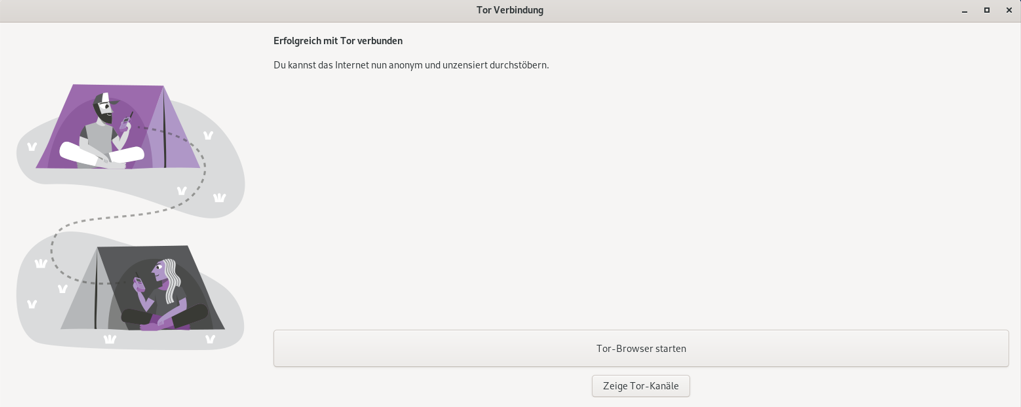Close the Tor Verbindung window
This screenshot has height=407, width=1021.
[1009, 10]
